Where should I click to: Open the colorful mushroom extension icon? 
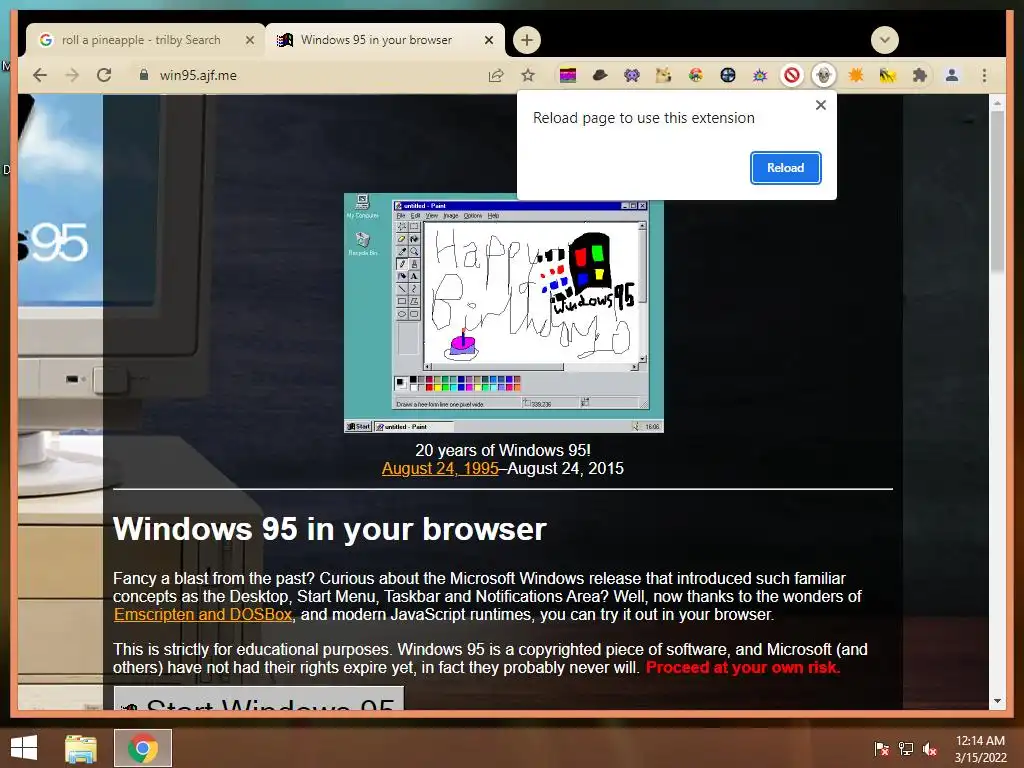tap(696, 75)
